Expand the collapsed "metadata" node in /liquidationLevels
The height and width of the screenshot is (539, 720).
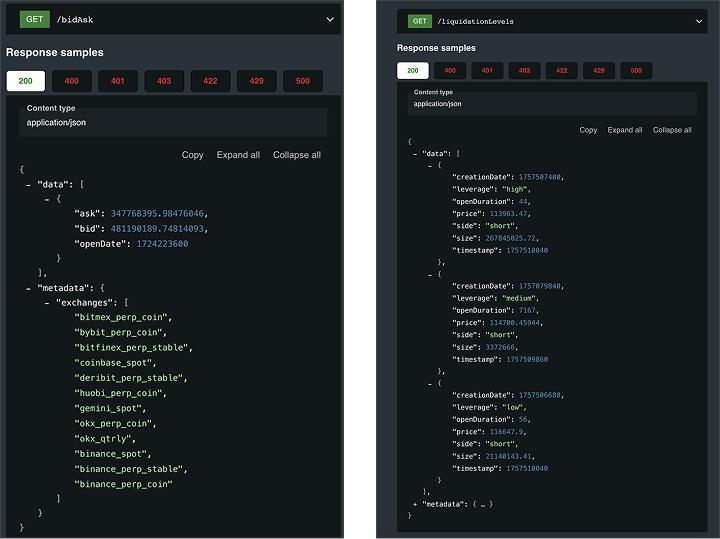pos(415,503)
